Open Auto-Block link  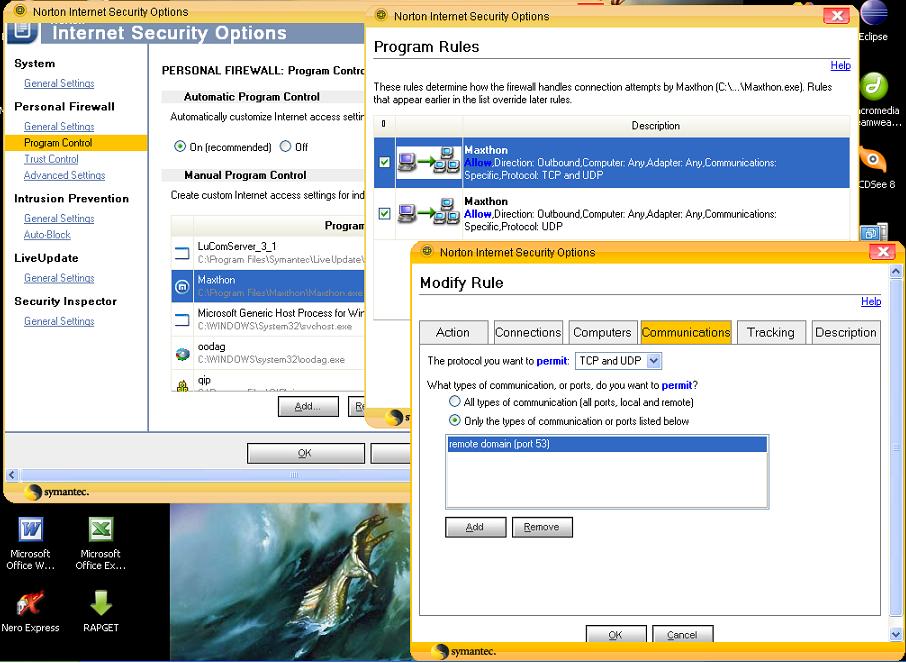click(x=47, y=235)
